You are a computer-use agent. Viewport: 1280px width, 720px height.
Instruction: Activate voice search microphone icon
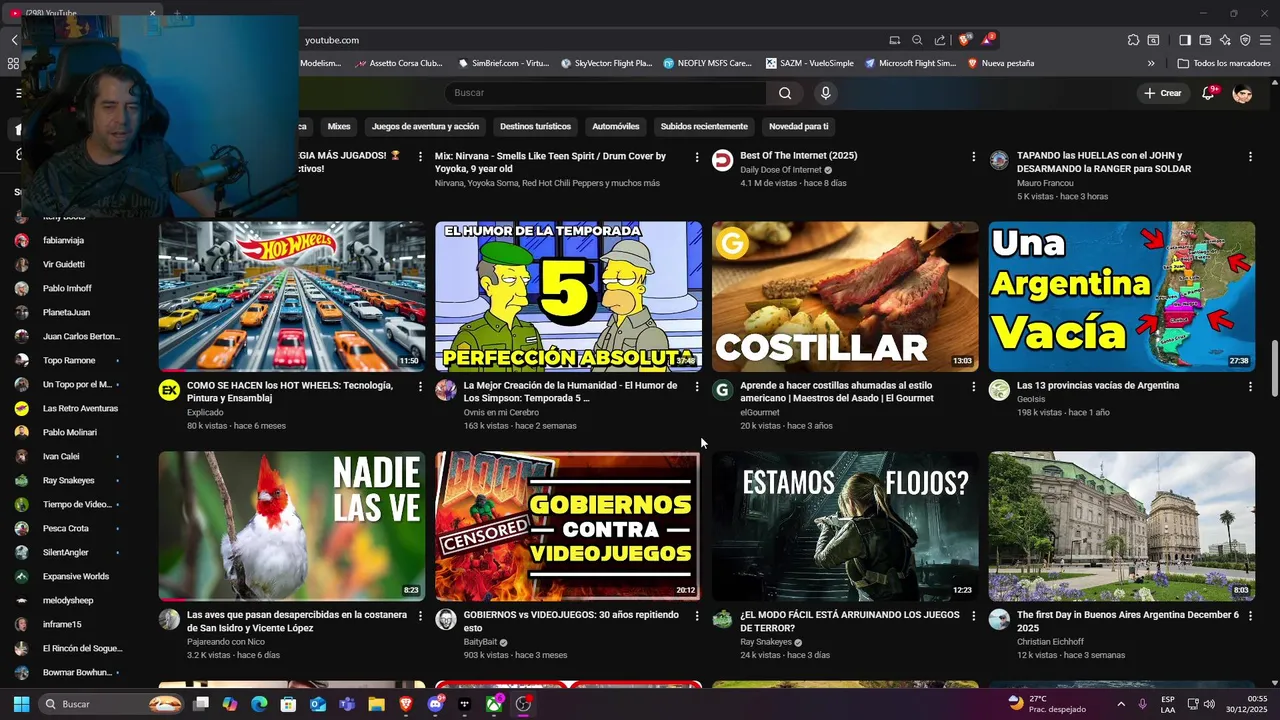pyautogui.click(x=825, y=93)
